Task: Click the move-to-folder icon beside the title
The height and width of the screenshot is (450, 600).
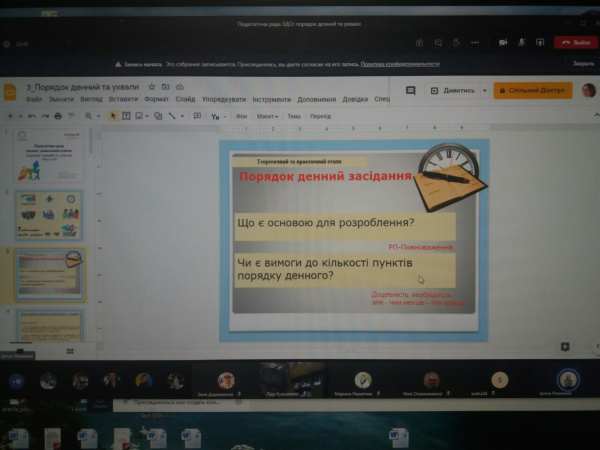Action: pyautogui.click(x=165, y=86)
